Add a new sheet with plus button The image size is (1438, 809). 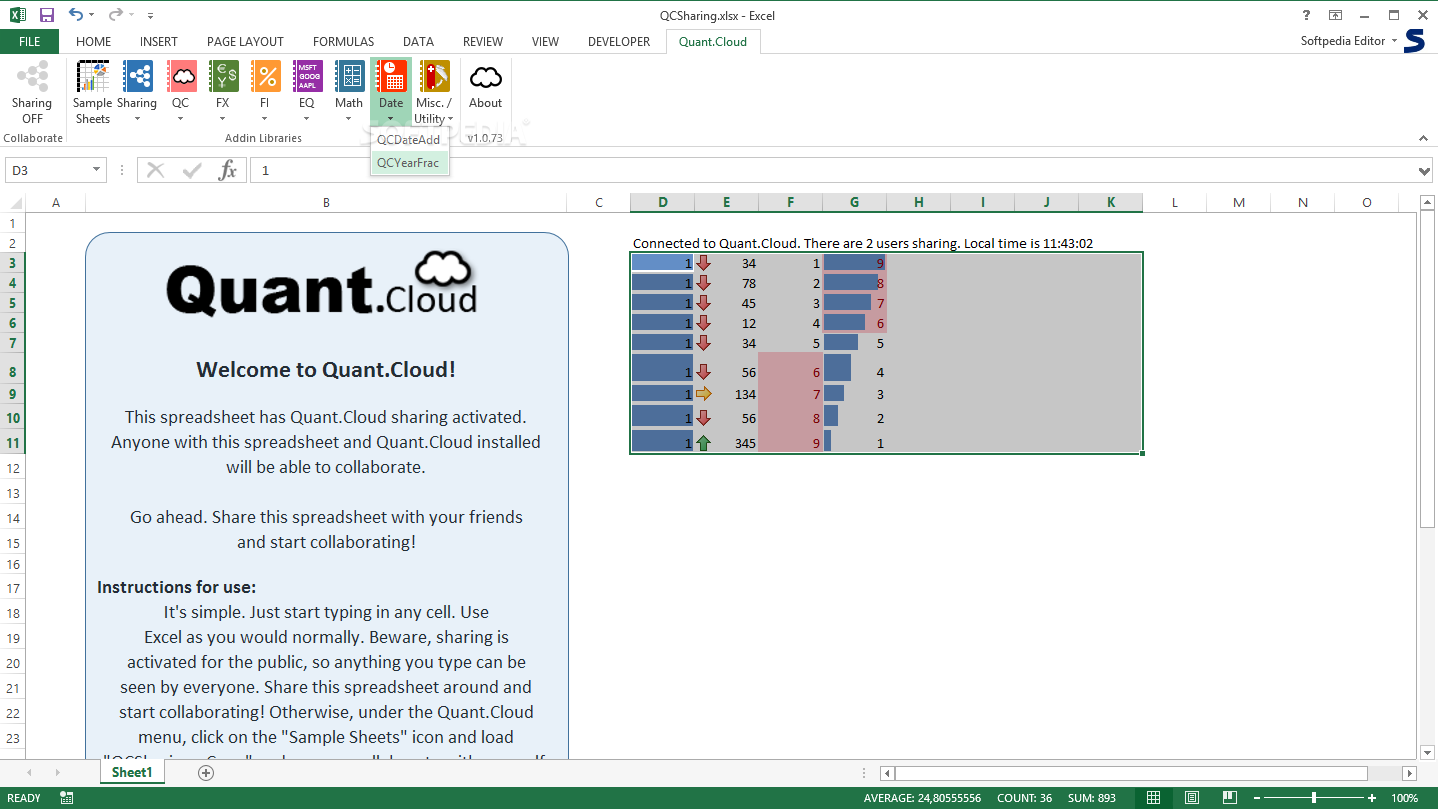(x=206, y=773)
